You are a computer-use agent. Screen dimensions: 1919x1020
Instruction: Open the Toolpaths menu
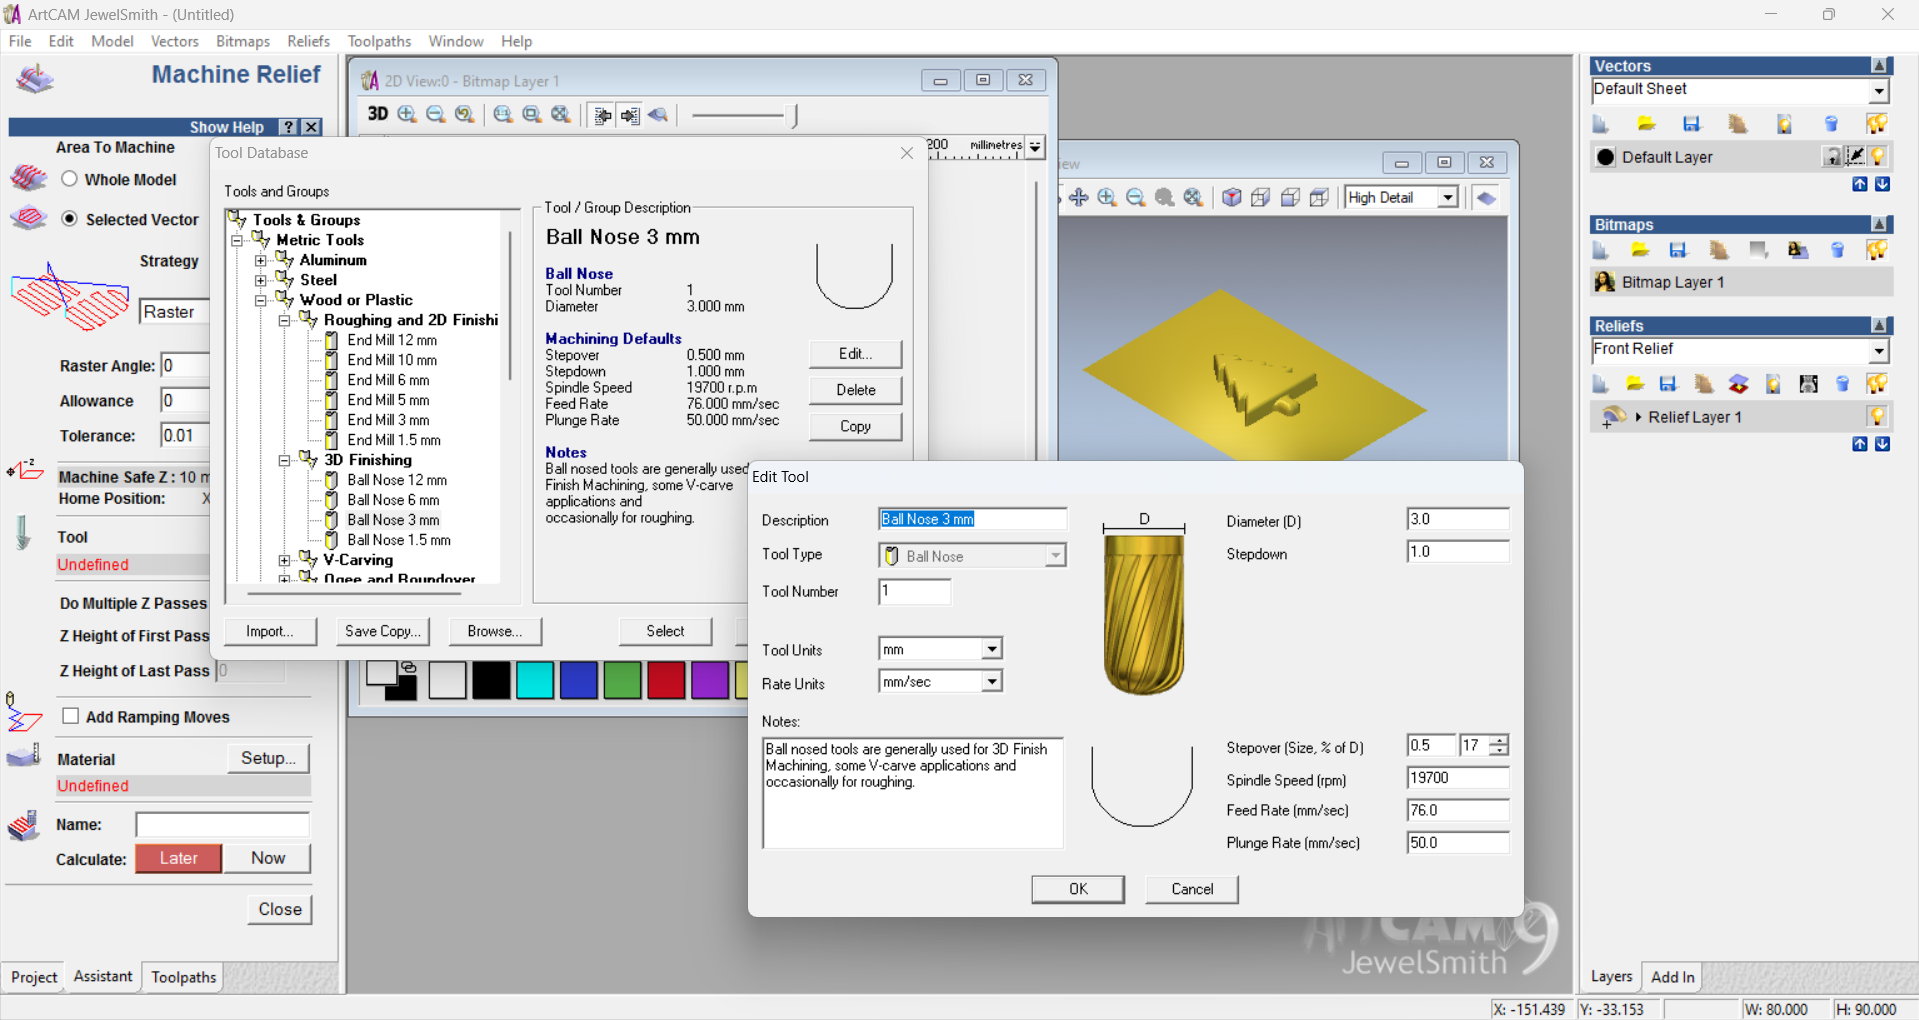pos(379,41)
